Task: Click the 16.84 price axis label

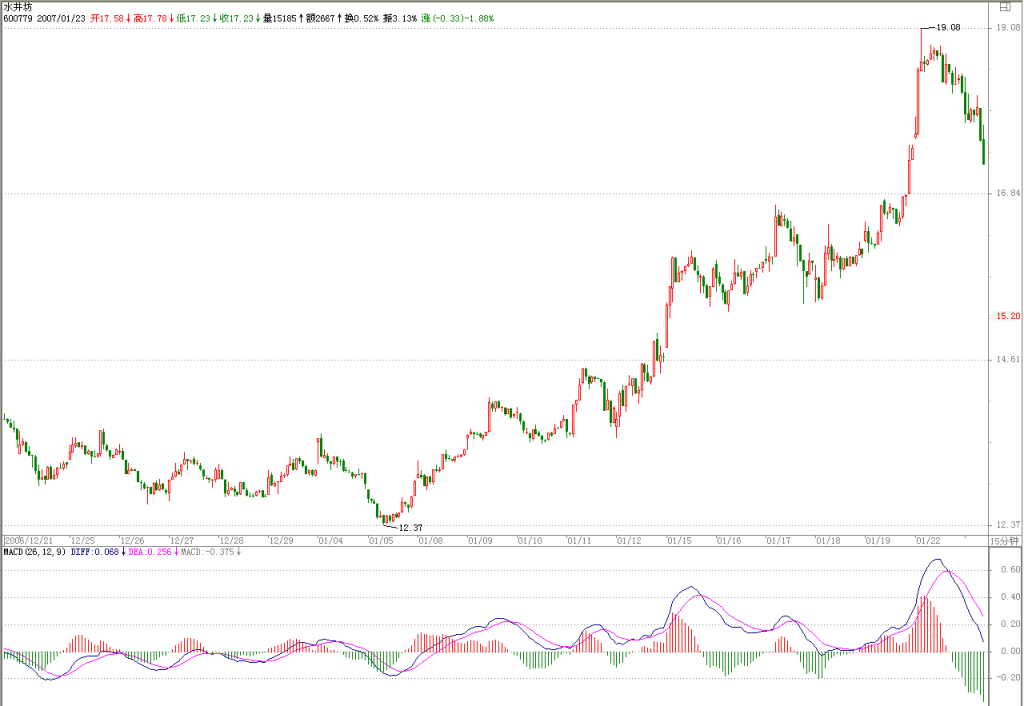Action: 1008,193
